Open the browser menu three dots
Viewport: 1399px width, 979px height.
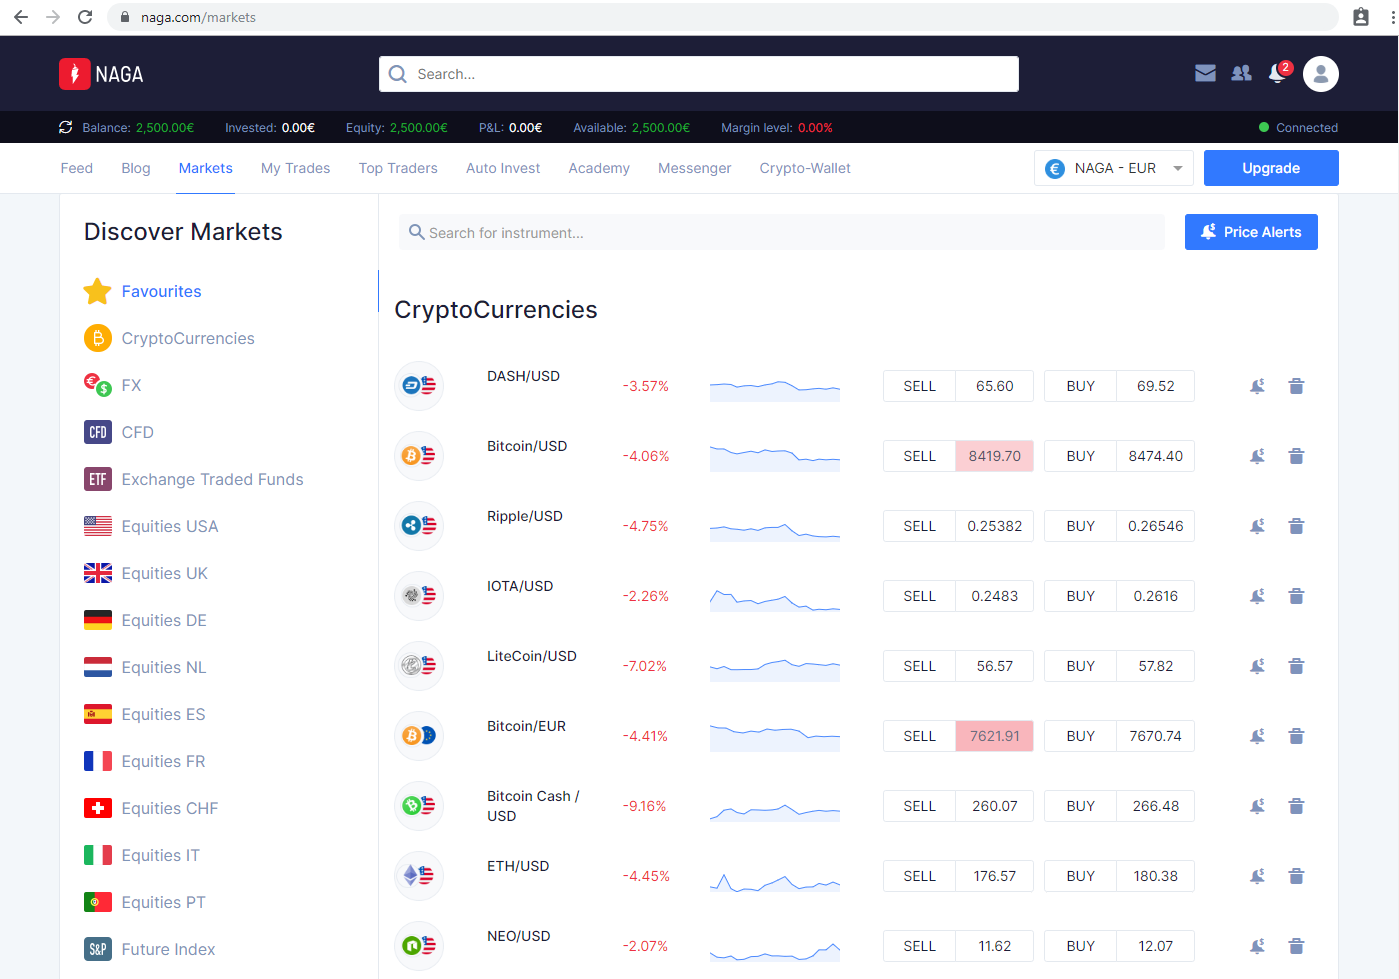click(x=1392, y=17)
